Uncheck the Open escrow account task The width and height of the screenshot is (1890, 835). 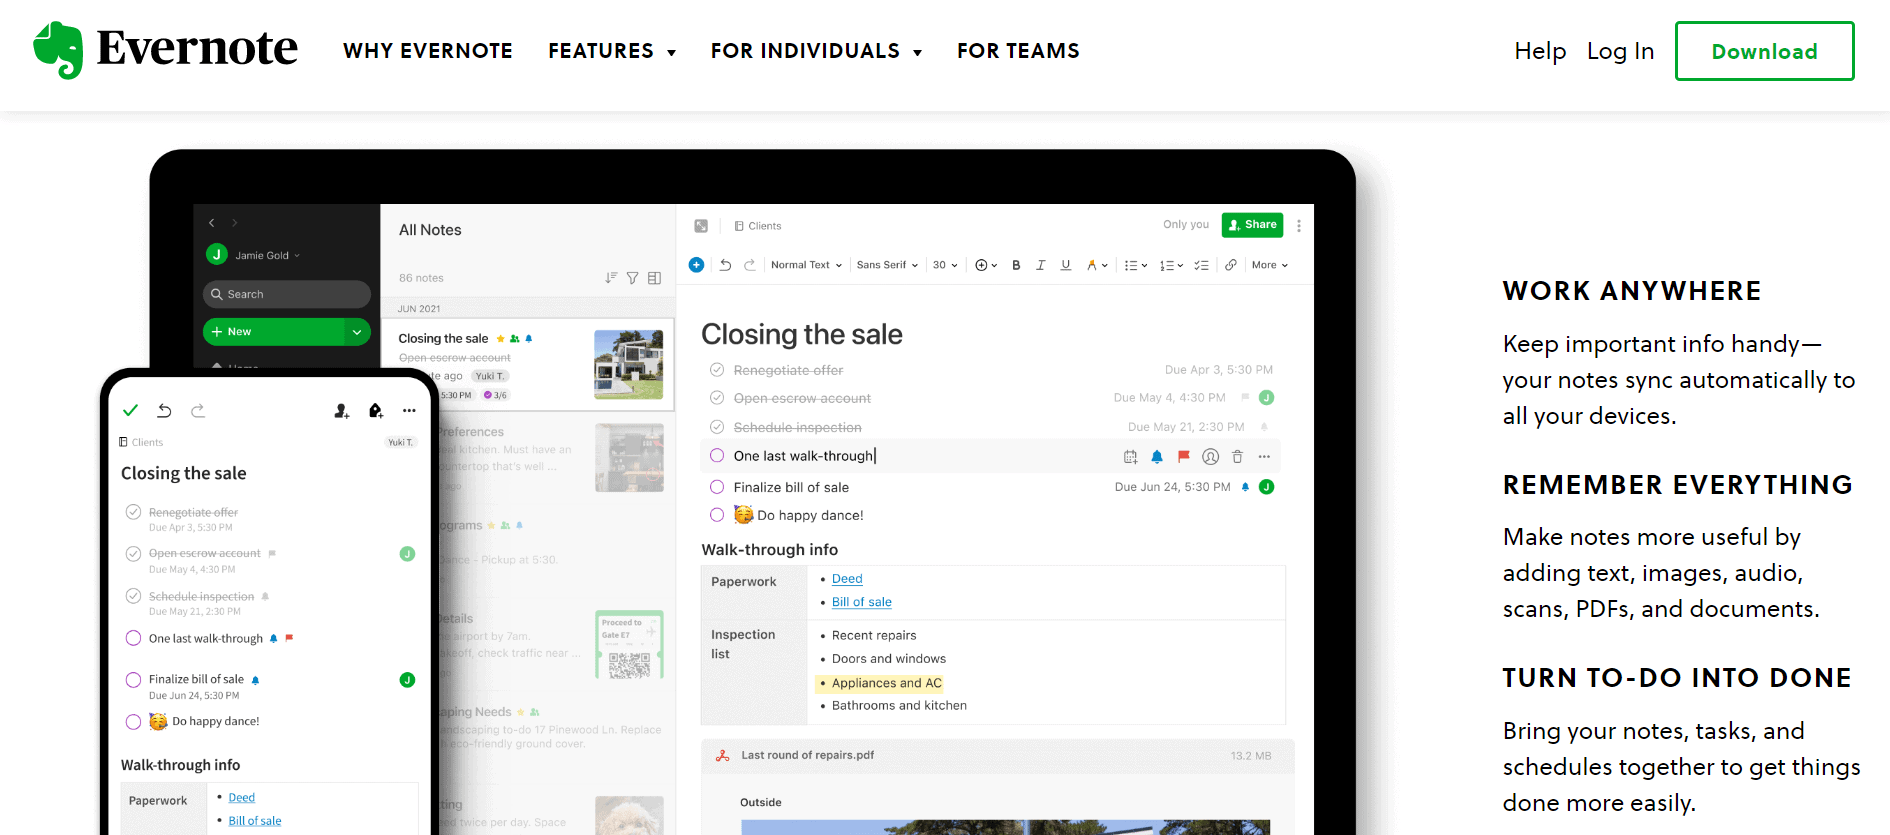(x=717, y=398)
